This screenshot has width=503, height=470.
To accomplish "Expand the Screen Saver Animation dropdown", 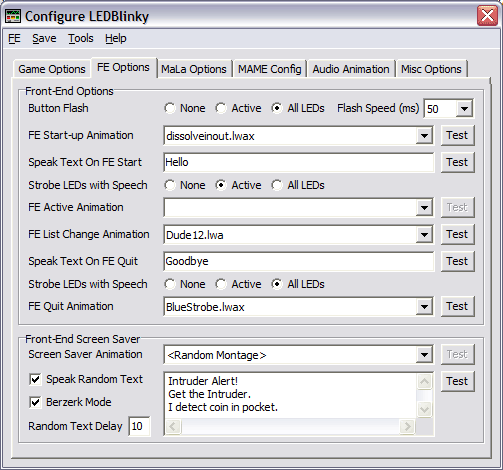I will pyautogui.click(x=424, y=355).
